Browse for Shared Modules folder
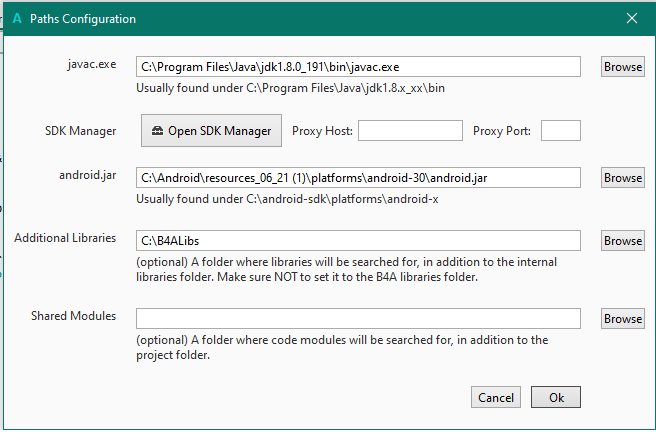The width and height of the screenshot is (656, 433). 622,318
